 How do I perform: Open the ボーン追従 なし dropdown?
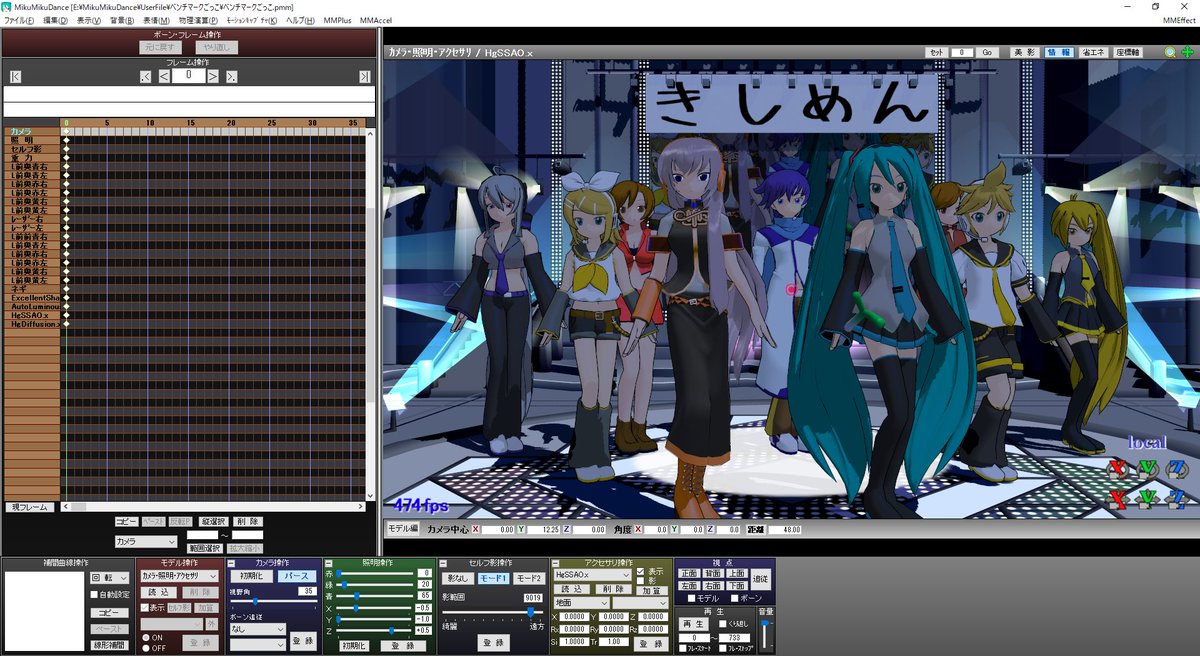258,629
